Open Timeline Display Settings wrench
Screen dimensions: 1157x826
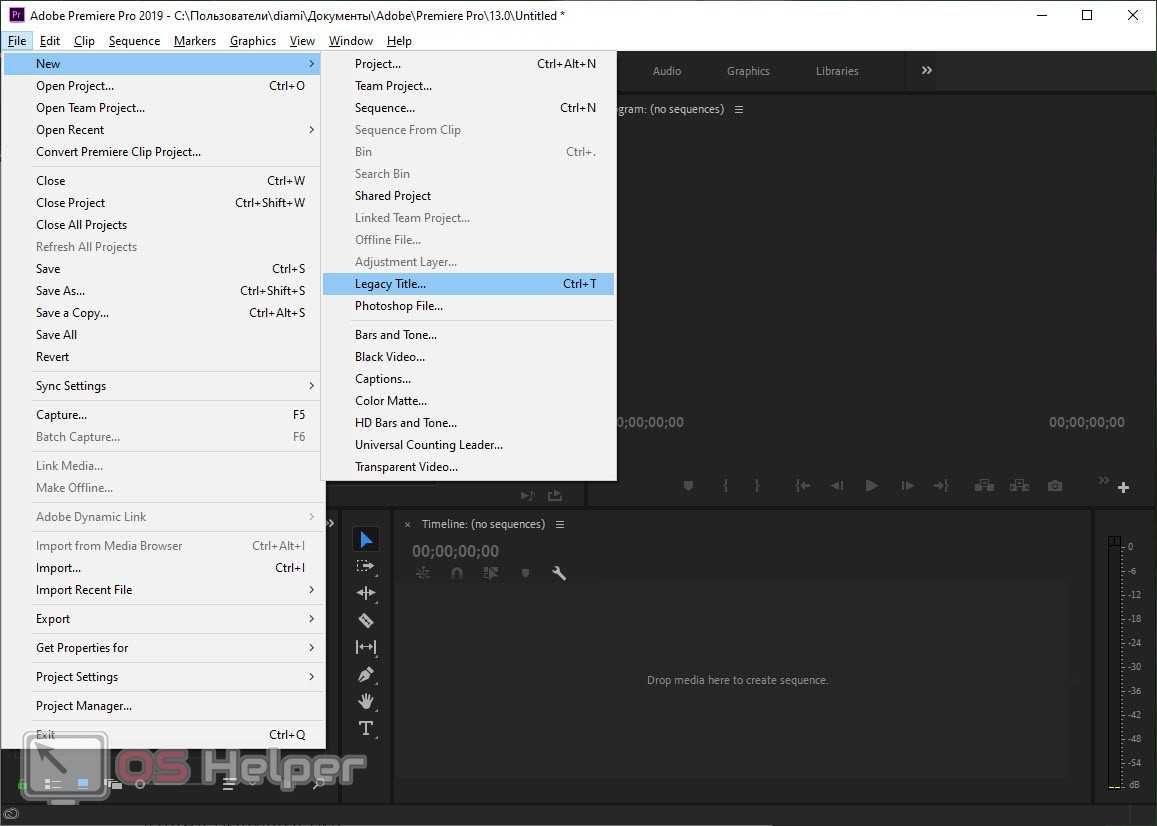tap(559, 573)
